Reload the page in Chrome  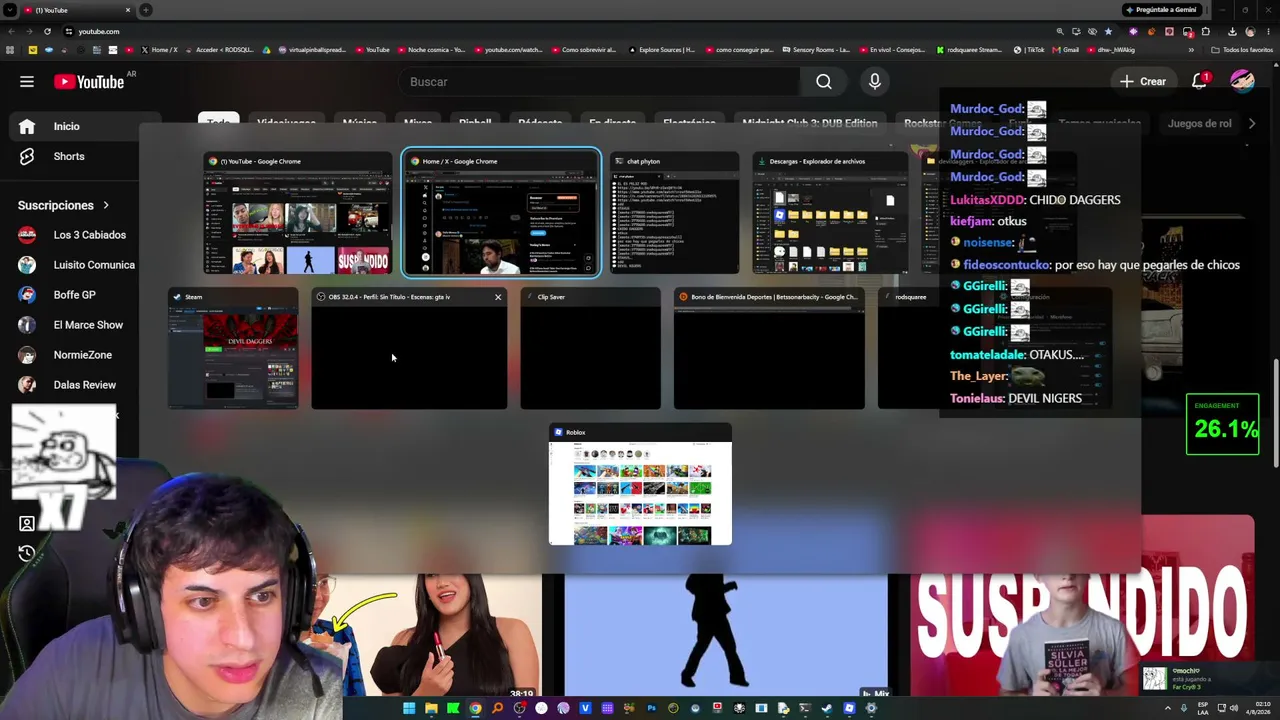click(47, 31)
